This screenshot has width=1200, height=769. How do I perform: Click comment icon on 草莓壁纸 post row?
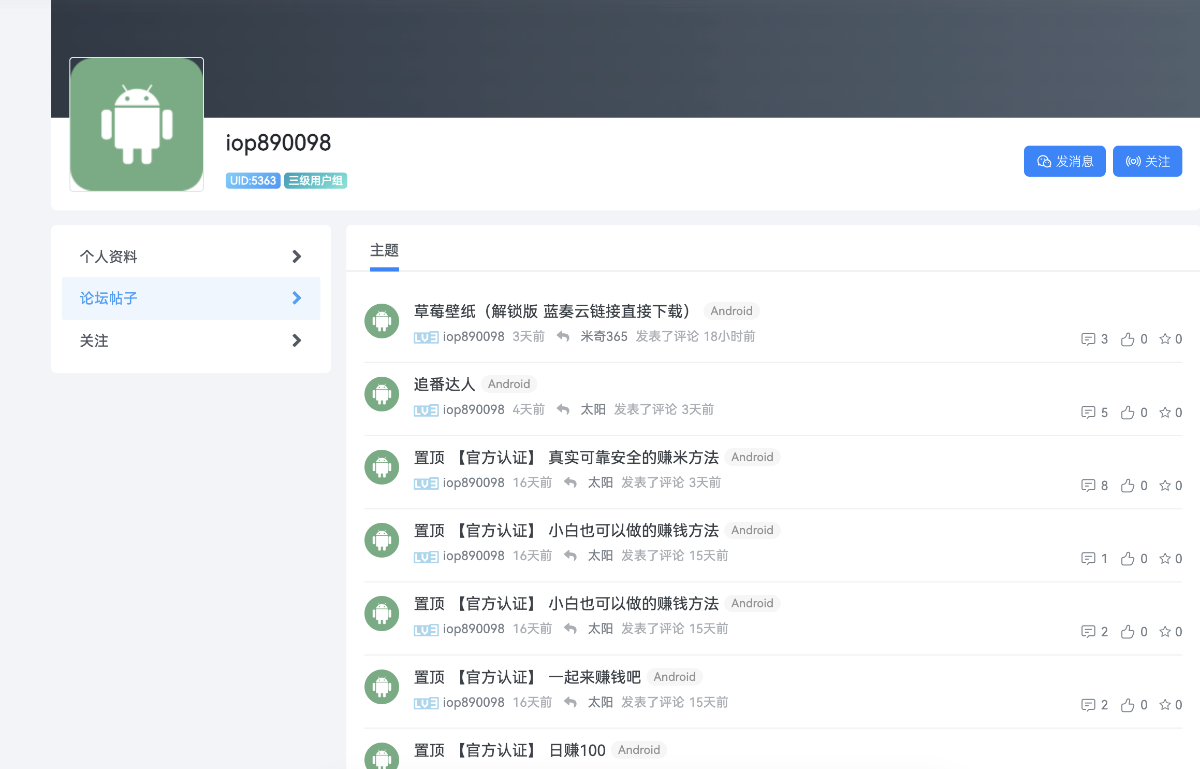pos(1088,339)
